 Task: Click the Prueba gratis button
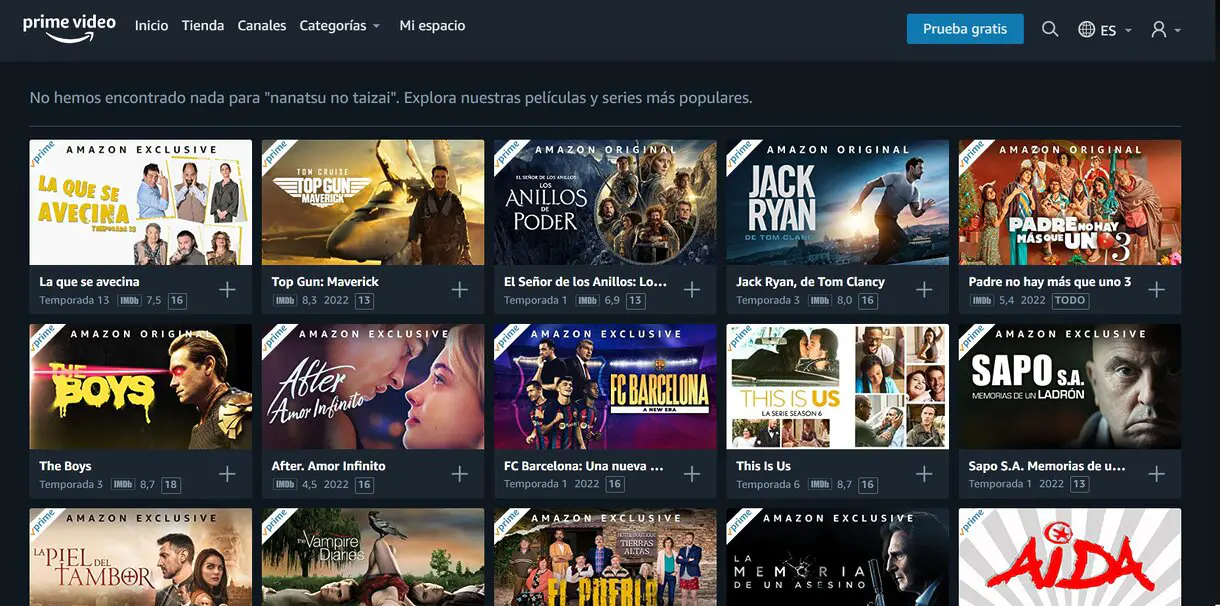click(x=965, y=29)
